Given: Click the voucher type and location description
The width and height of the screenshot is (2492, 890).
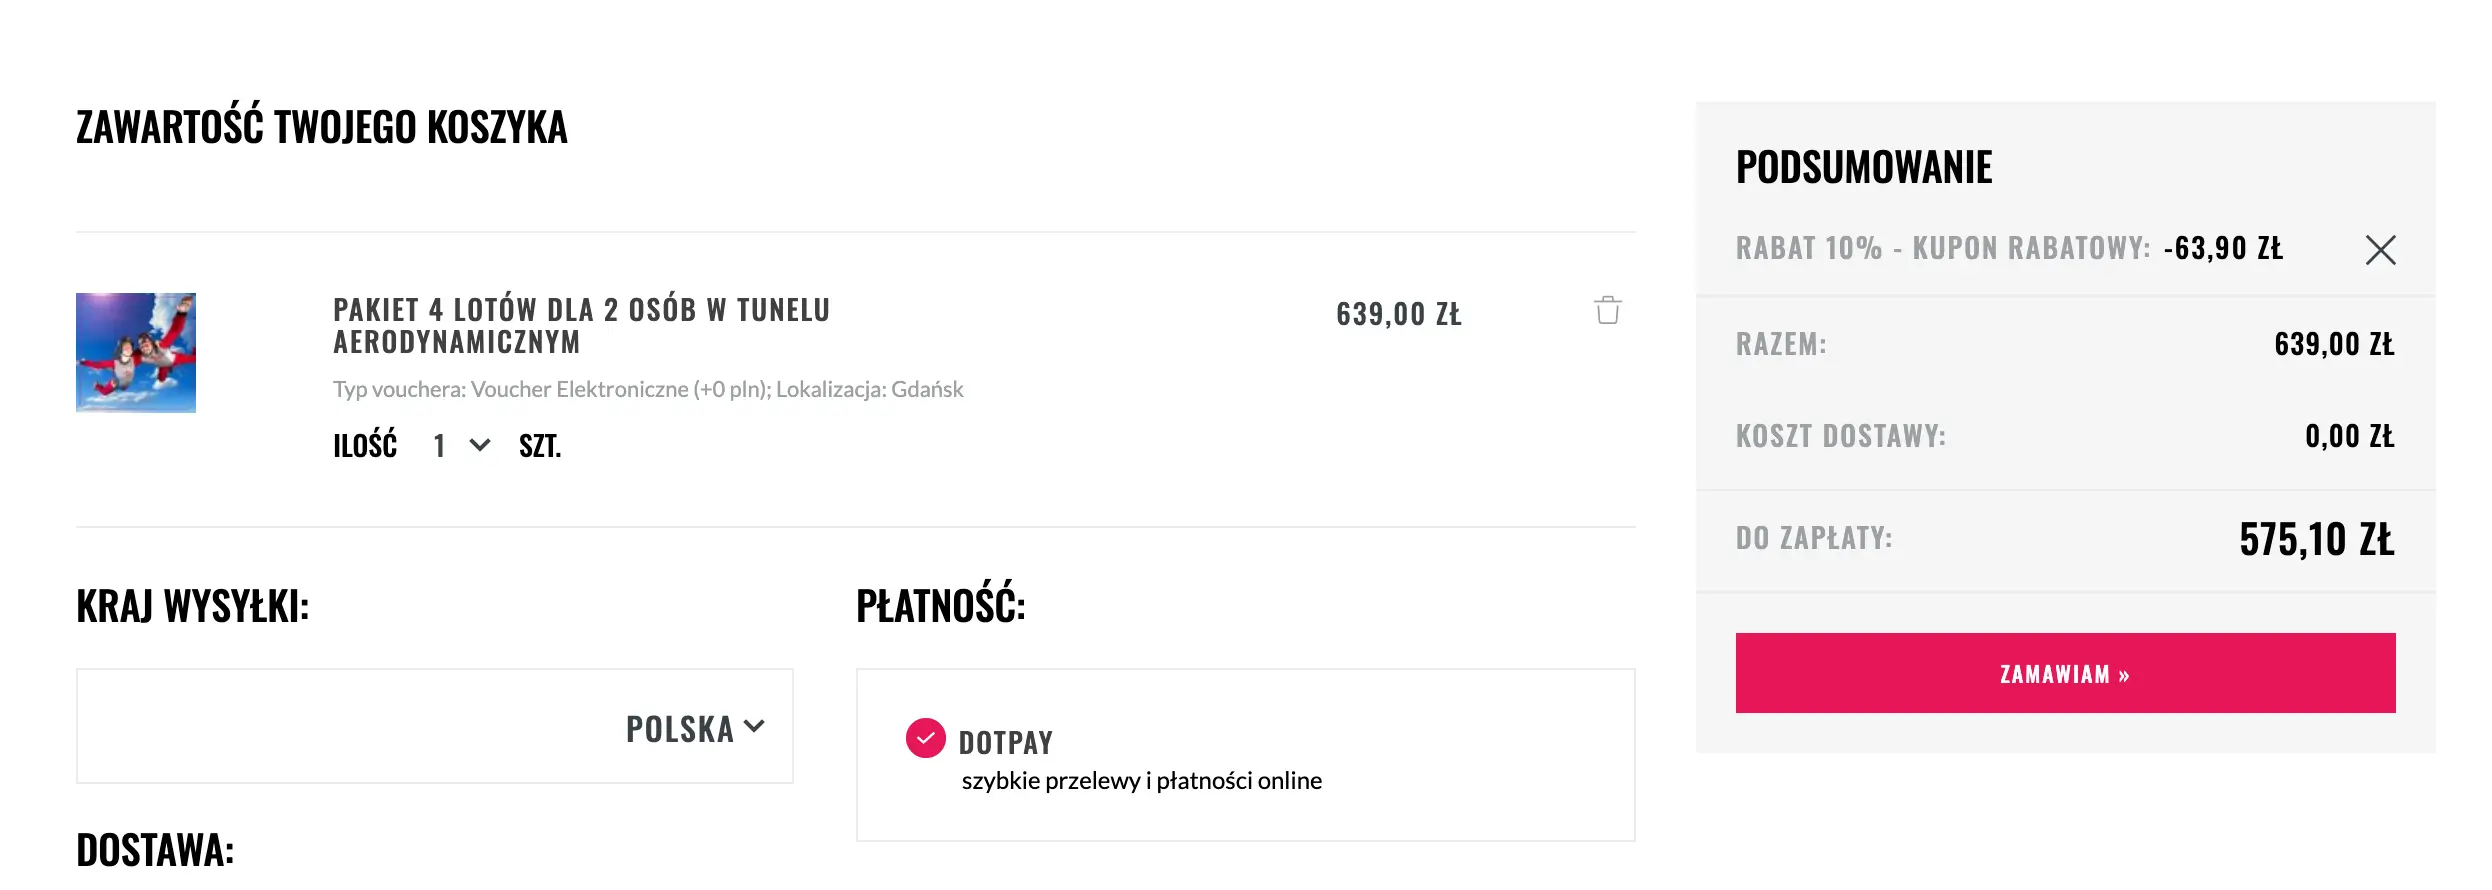Looking at the screenshot, I should point(648,389).
